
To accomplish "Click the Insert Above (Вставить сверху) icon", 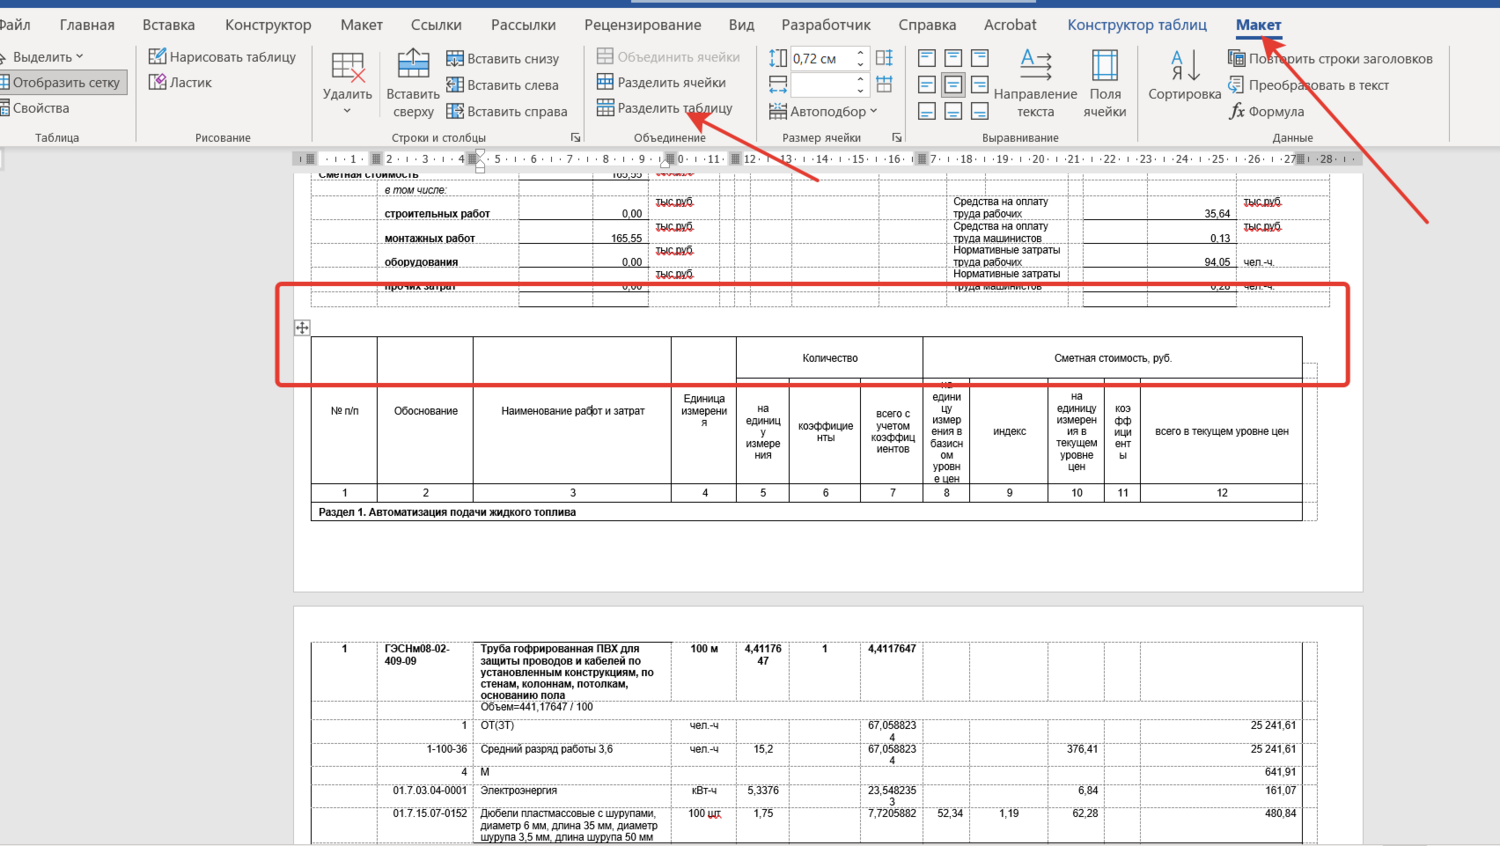I will [x=413, y=66].
